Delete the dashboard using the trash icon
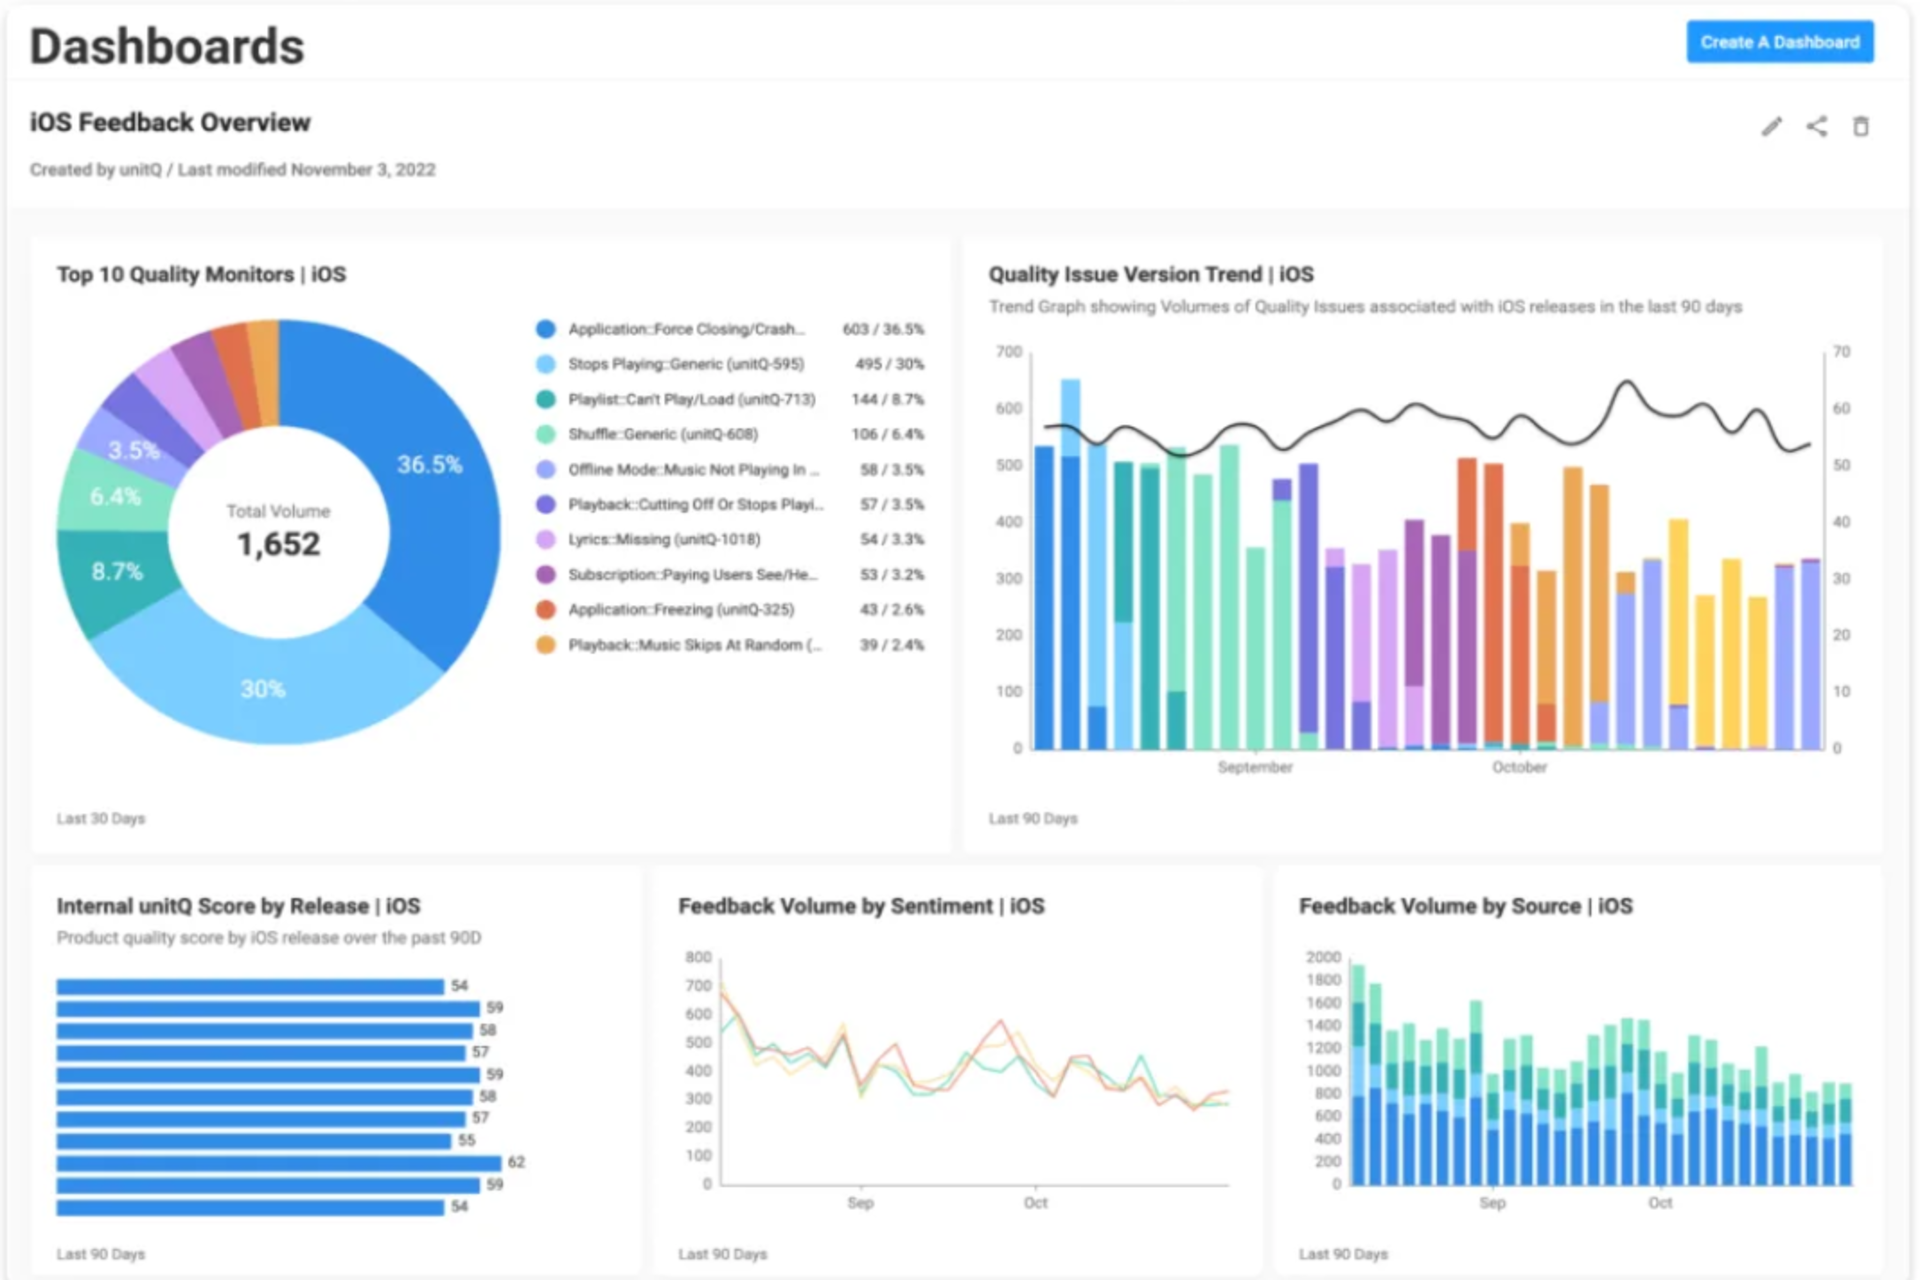Viewport: 1920px width, 1280px height. click(x=1861, y=126)
